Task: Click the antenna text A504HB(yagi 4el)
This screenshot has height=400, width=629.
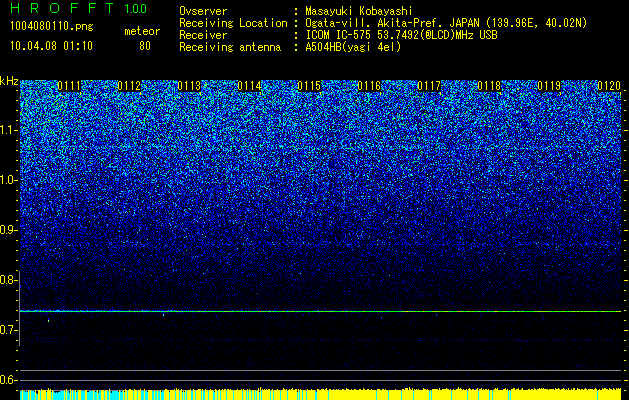Action: [x=353, y=47]
